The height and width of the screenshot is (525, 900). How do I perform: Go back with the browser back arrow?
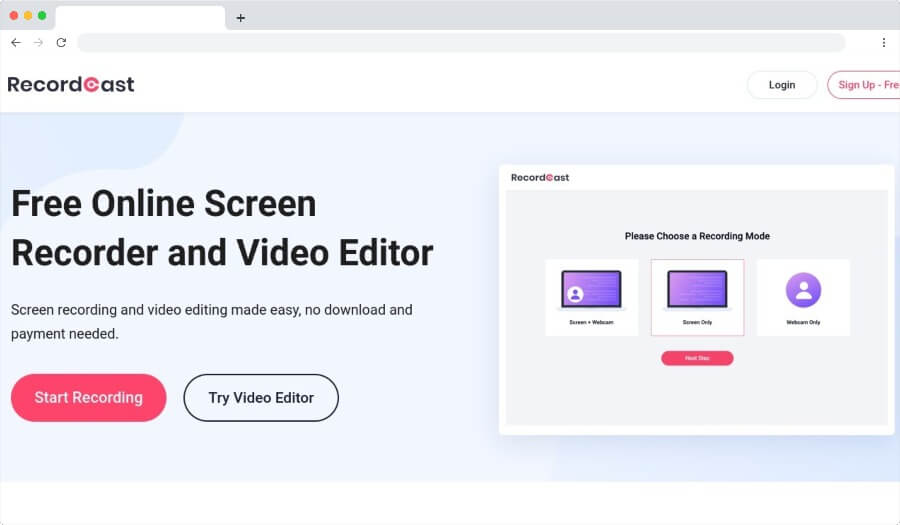point(15,42)
